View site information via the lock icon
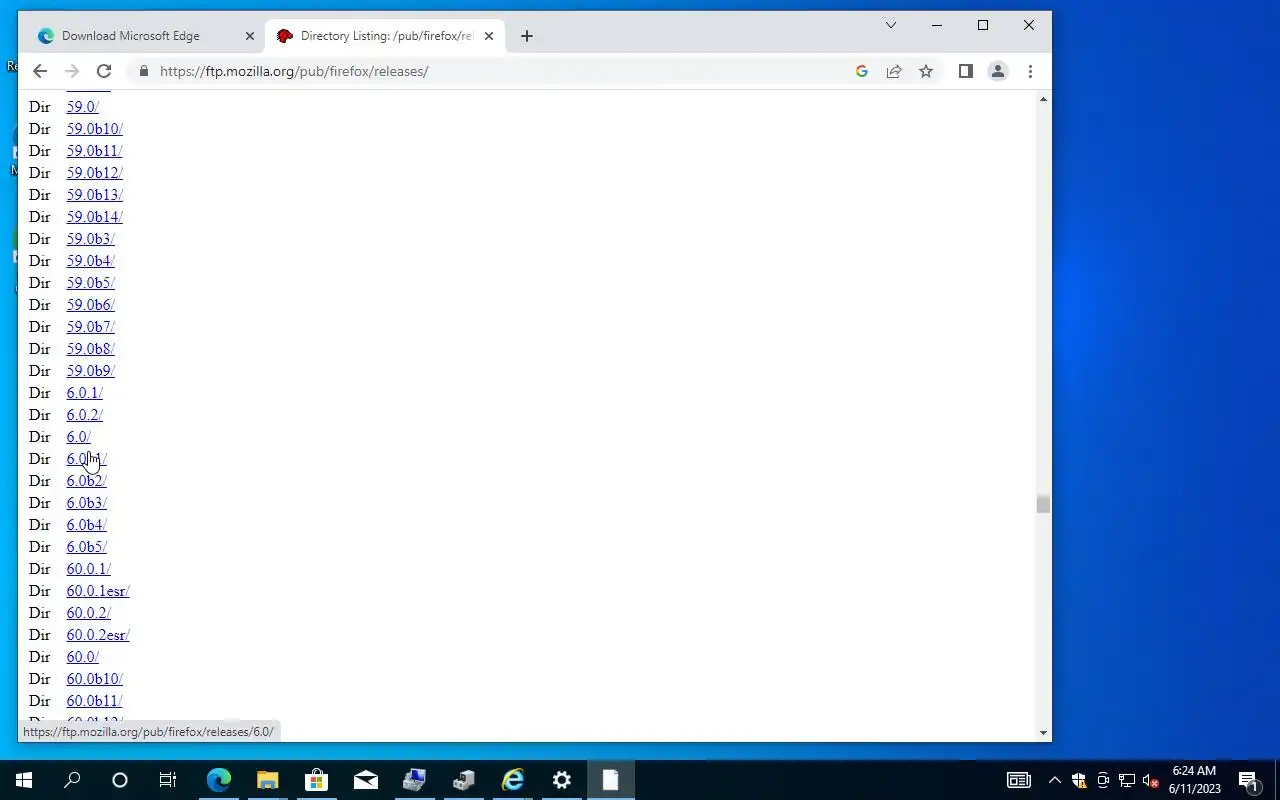The height and width of the screenshot is (800, 1280). point(144,71)
